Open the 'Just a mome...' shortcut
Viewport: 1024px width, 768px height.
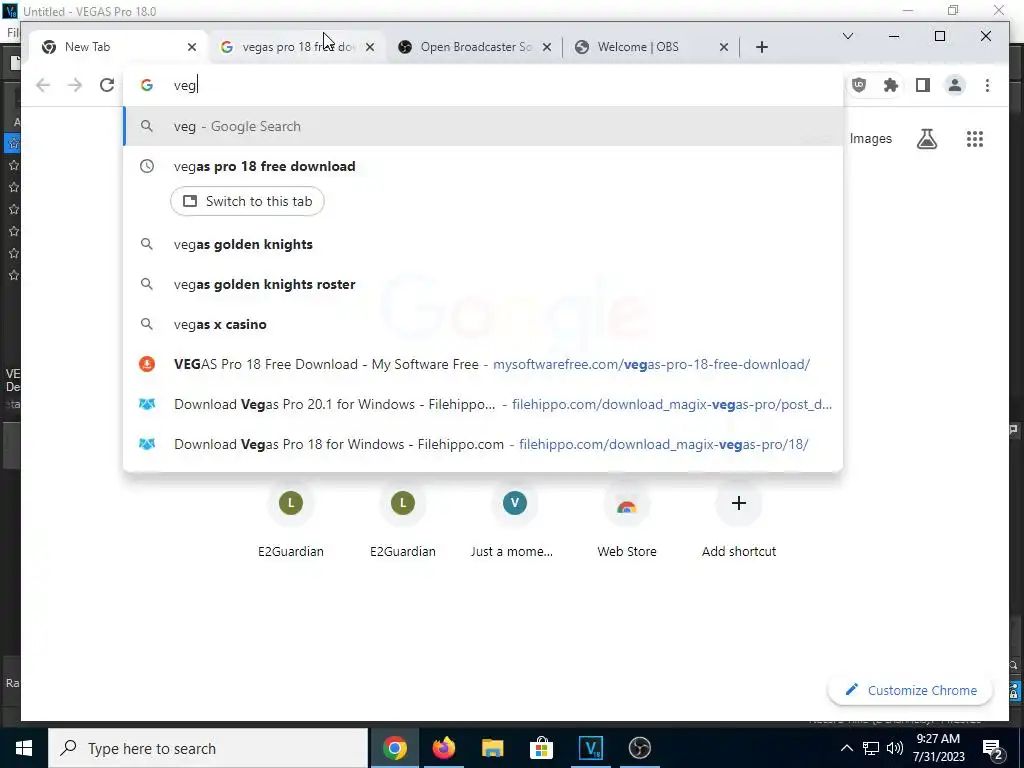[x=514, y=522]
